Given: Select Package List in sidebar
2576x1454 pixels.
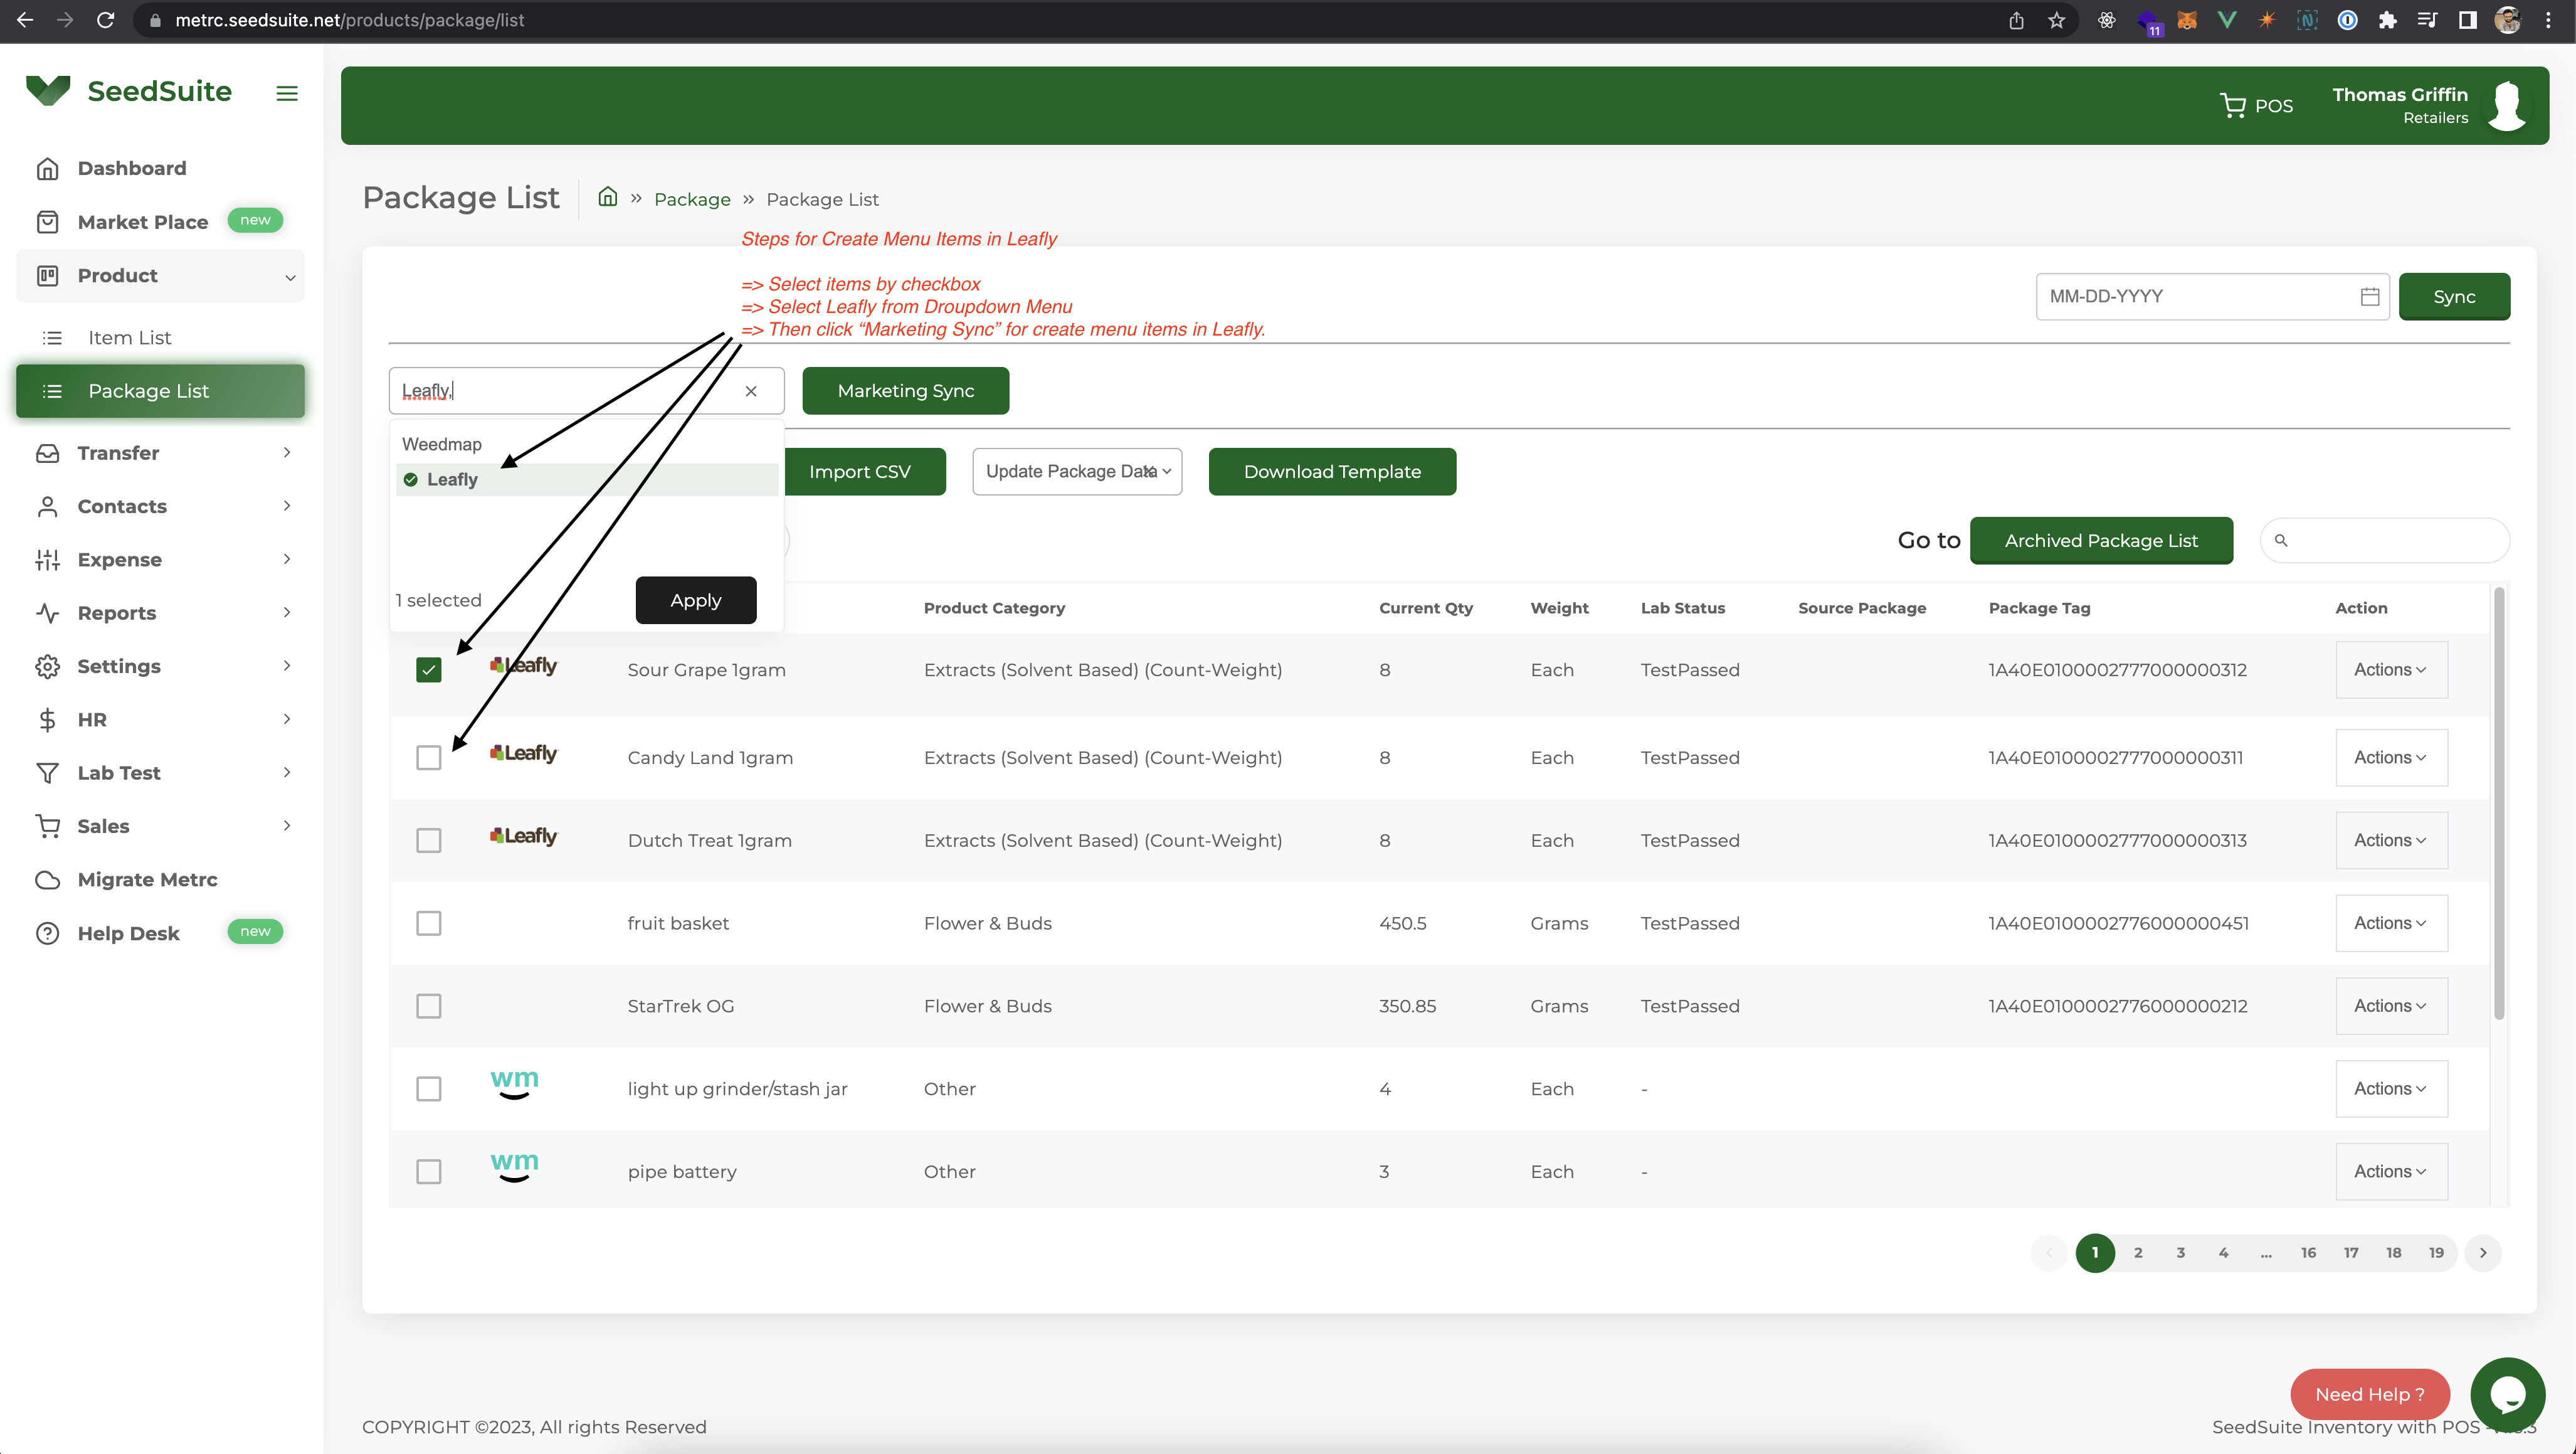Looking at the screenshot, I should [160, 391].
